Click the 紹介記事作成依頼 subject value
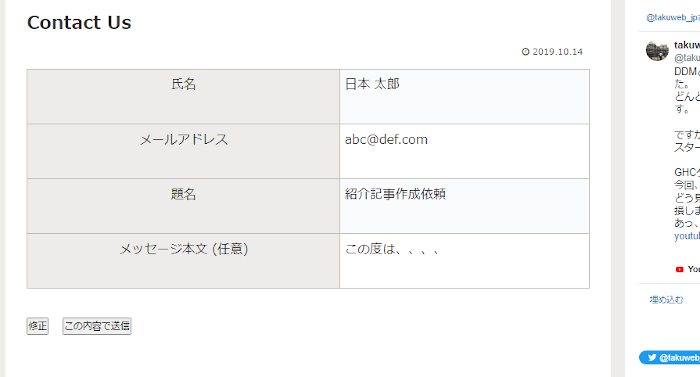 pos(395,194)
